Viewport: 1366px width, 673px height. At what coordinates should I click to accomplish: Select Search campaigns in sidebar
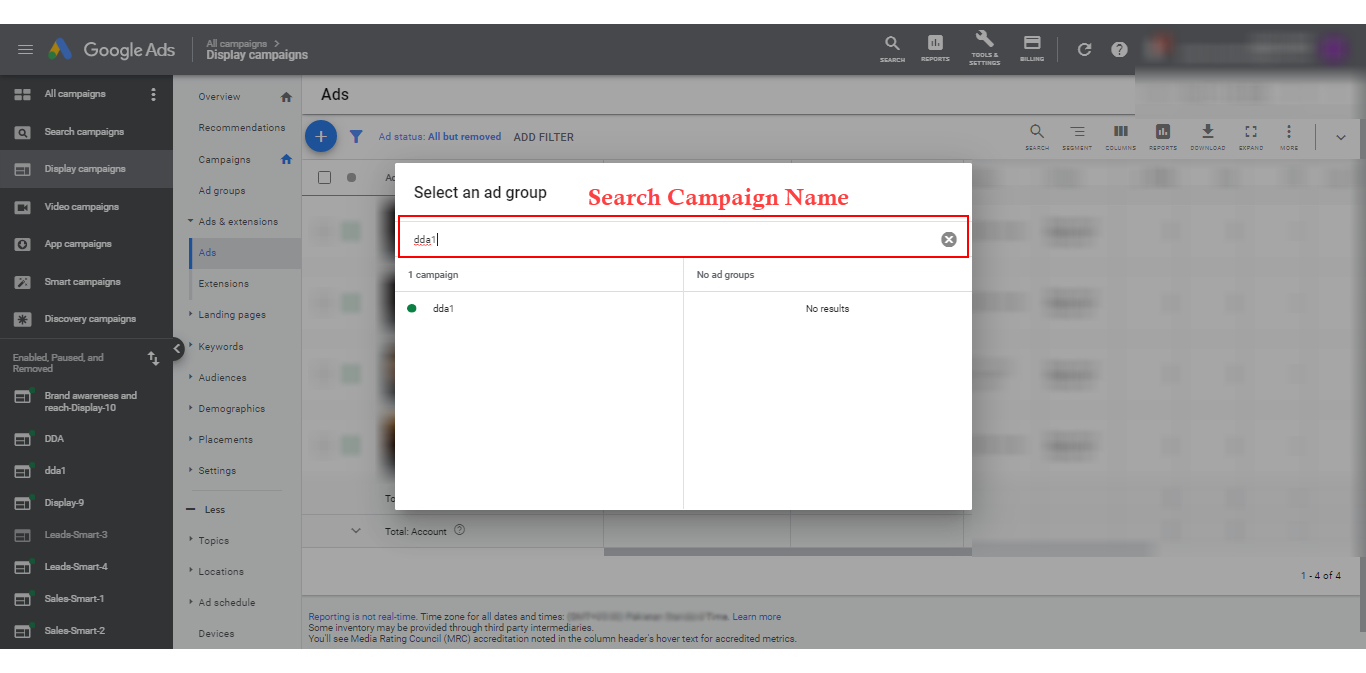(86, 131)
